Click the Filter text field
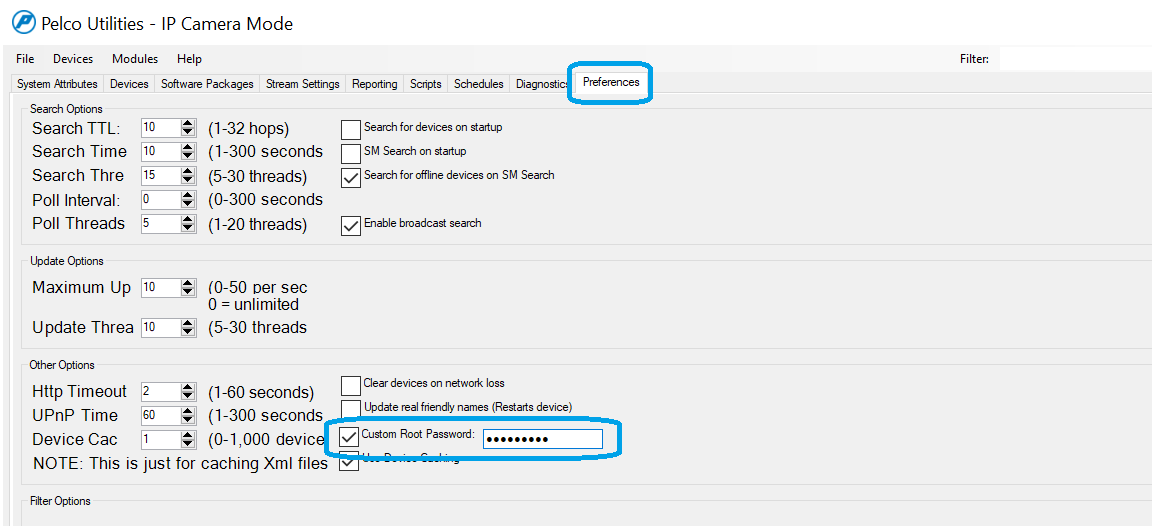1156x527 pixels. [x=1075, y=59]
